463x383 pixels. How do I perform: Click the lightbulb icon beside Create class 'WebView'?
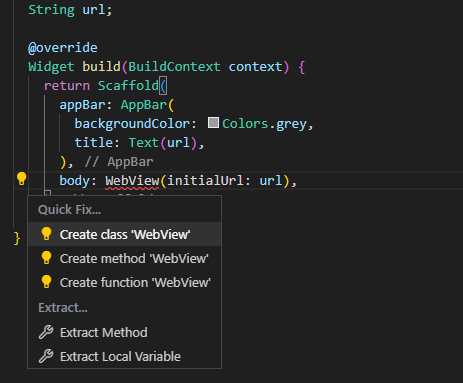coord(46,234)
